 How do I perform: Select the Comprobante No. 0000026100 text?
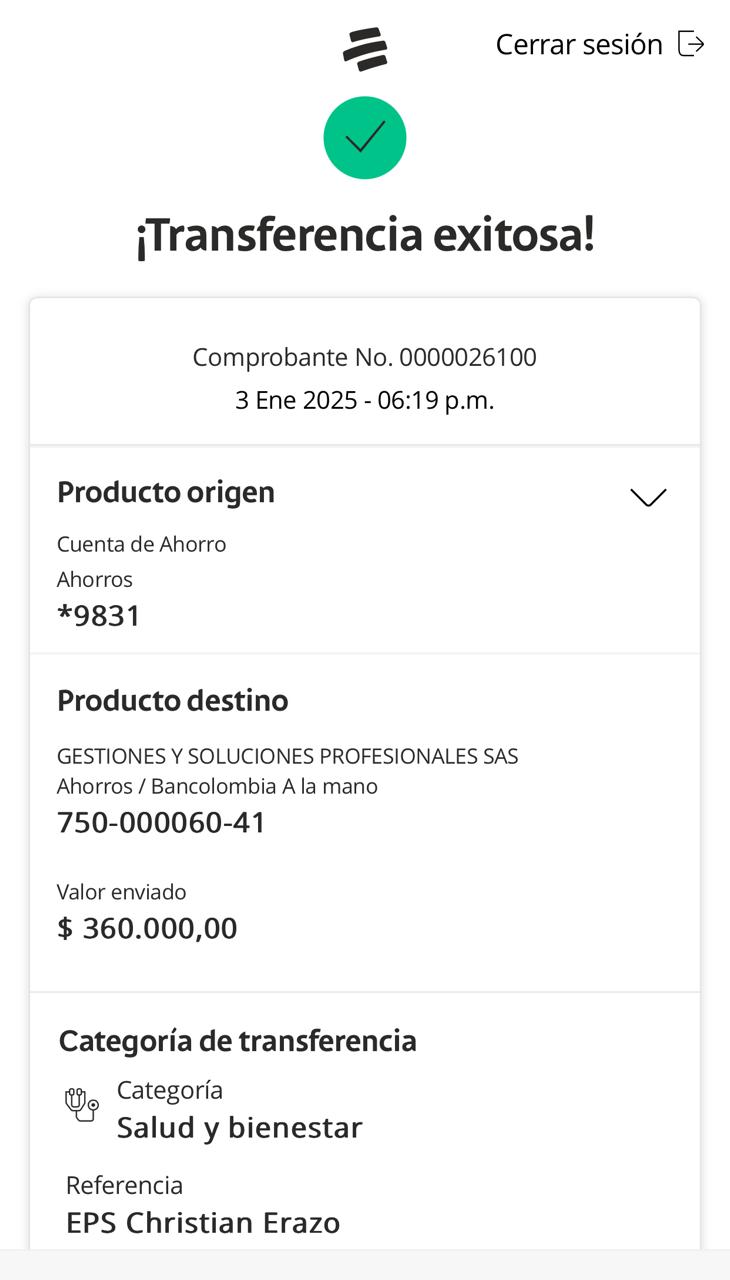(x=365, y=357)
